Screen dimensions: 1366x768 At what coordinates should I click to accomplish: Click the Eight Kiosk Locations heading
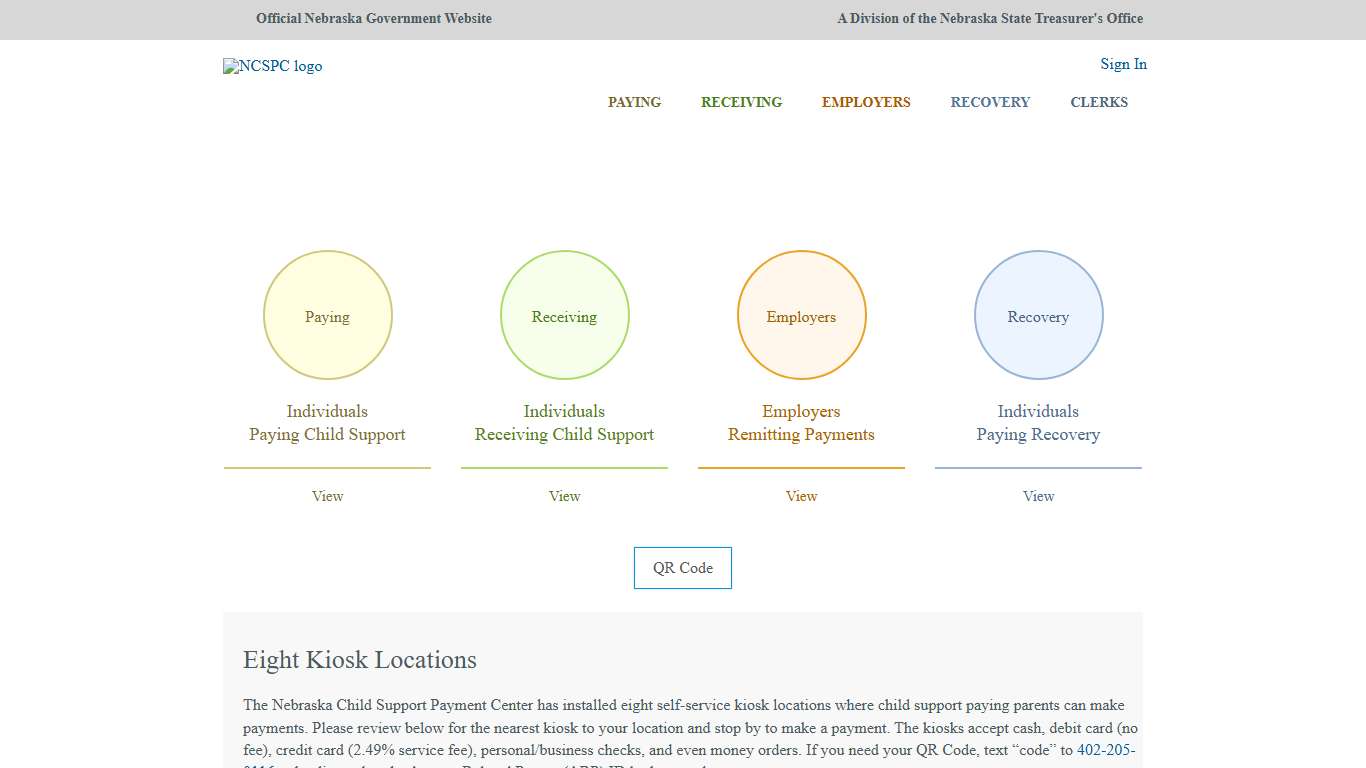(x=360, y=660)
